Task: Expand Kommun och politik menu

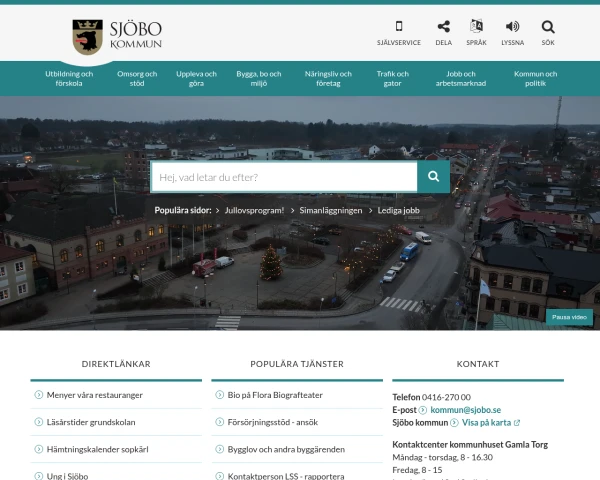Action: [x=535, y=79]
